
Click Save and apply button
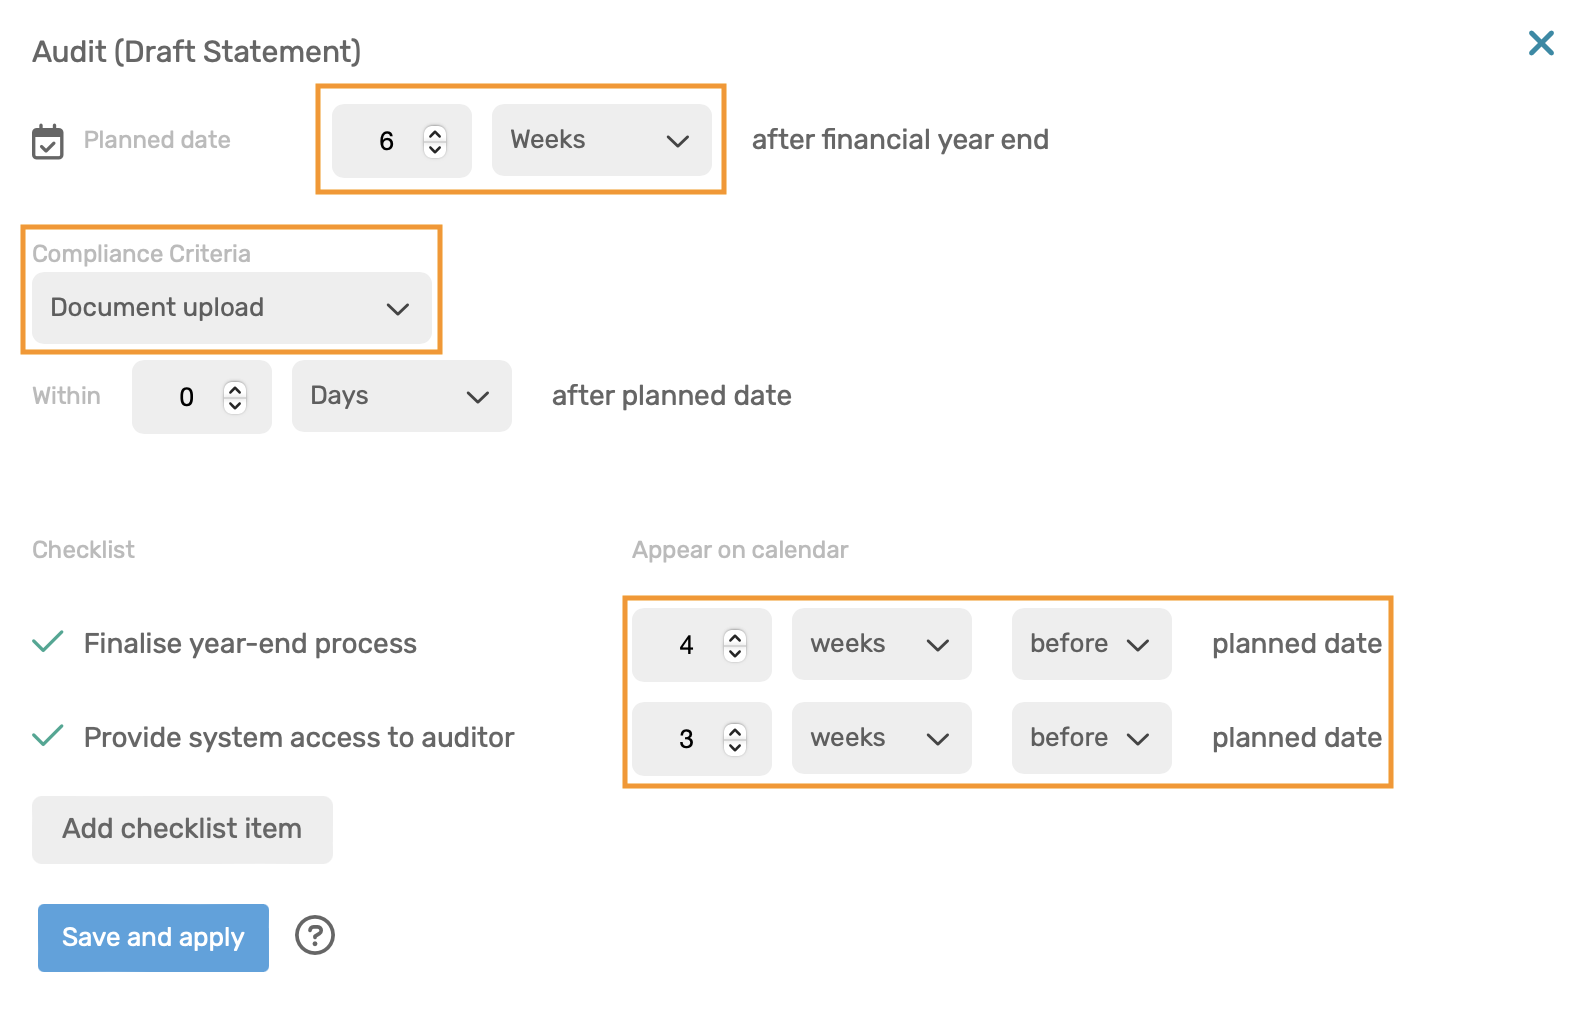click(153, 938)
